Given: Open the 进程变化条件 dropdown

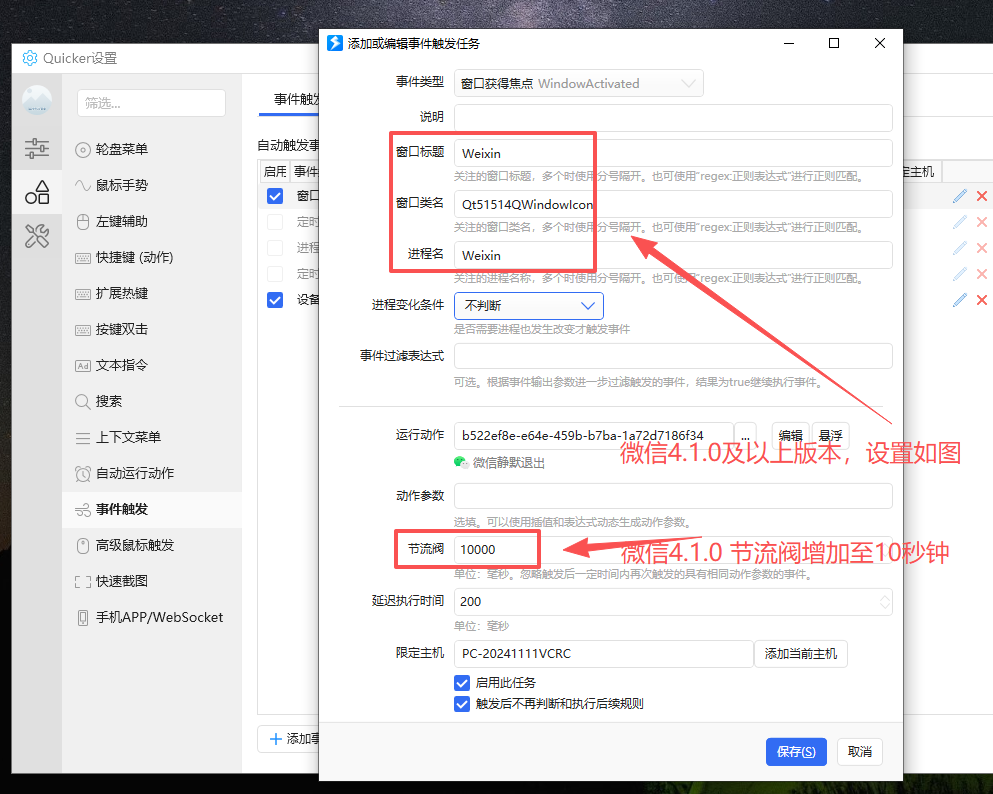Looking at the screenshot, I should pos(528,306).
